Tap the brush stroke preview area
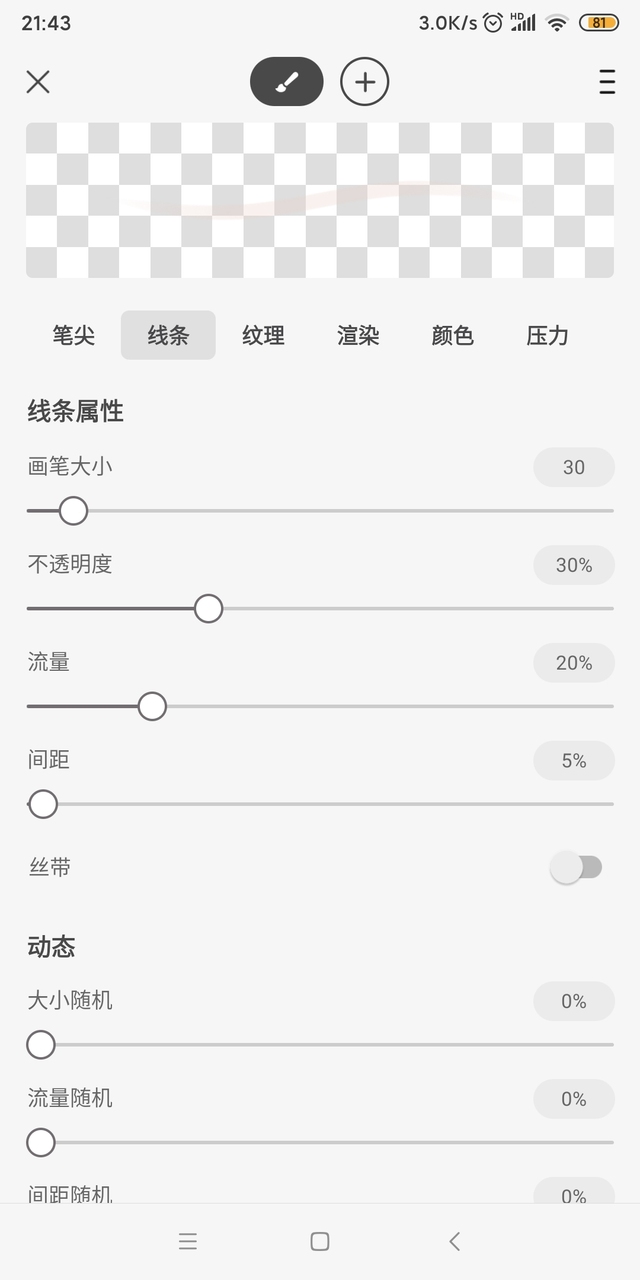This screenshot has width=640, height=1280. [x=320, y=200]
